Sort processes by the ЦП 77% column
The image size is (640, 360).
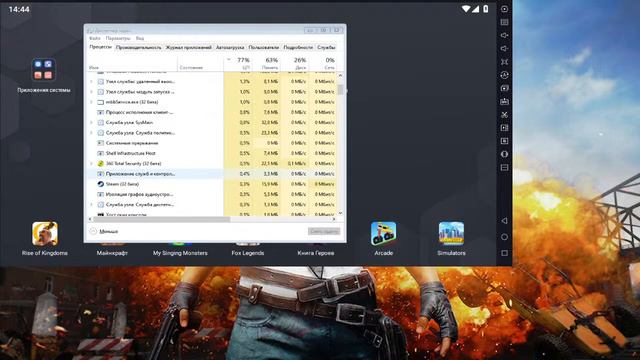(238, 63)
